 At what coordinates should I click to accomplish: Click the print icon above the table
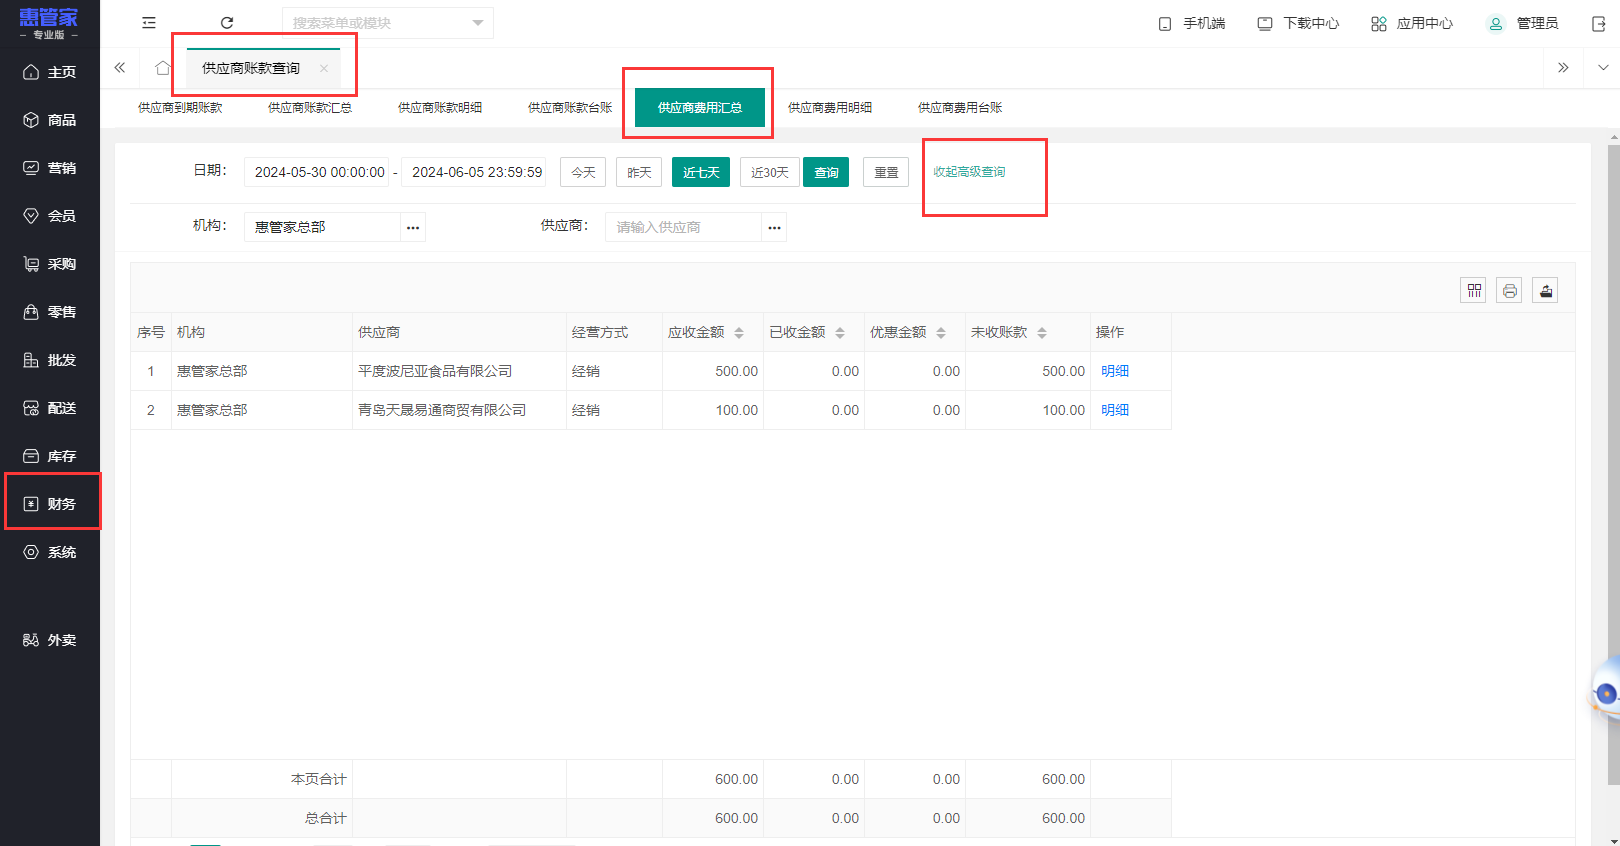point(1510,291)
